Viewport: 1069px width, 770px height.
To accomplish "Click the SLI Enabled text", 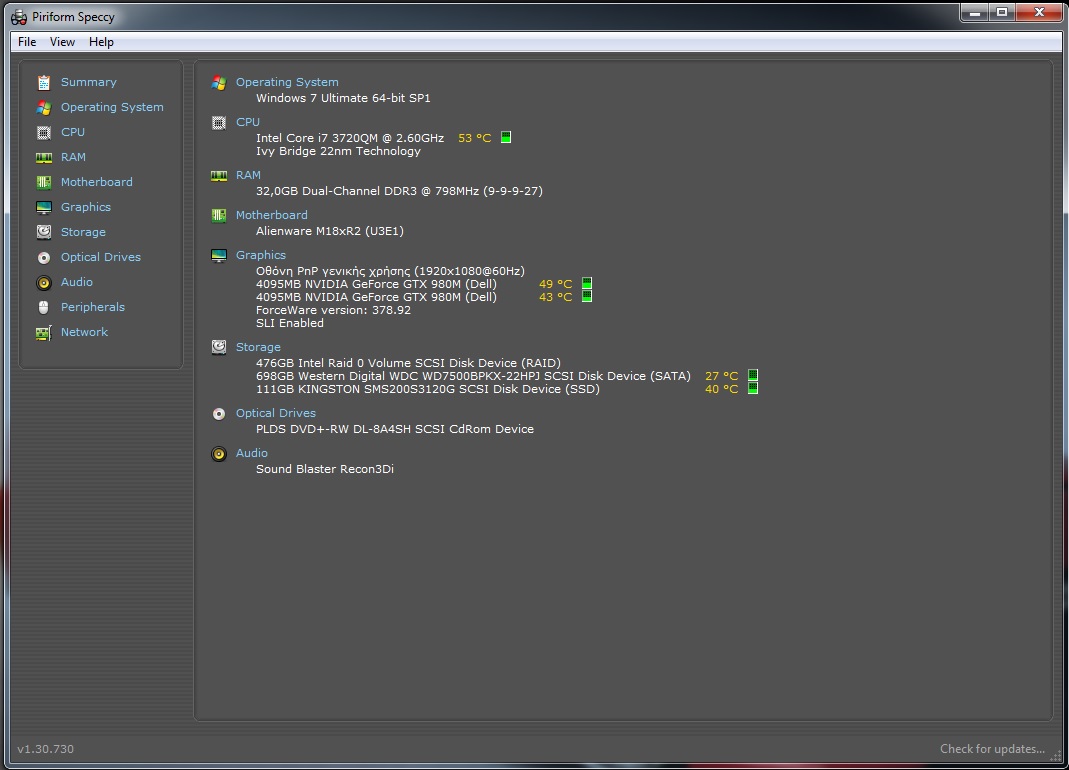I will tap(290, 323).
